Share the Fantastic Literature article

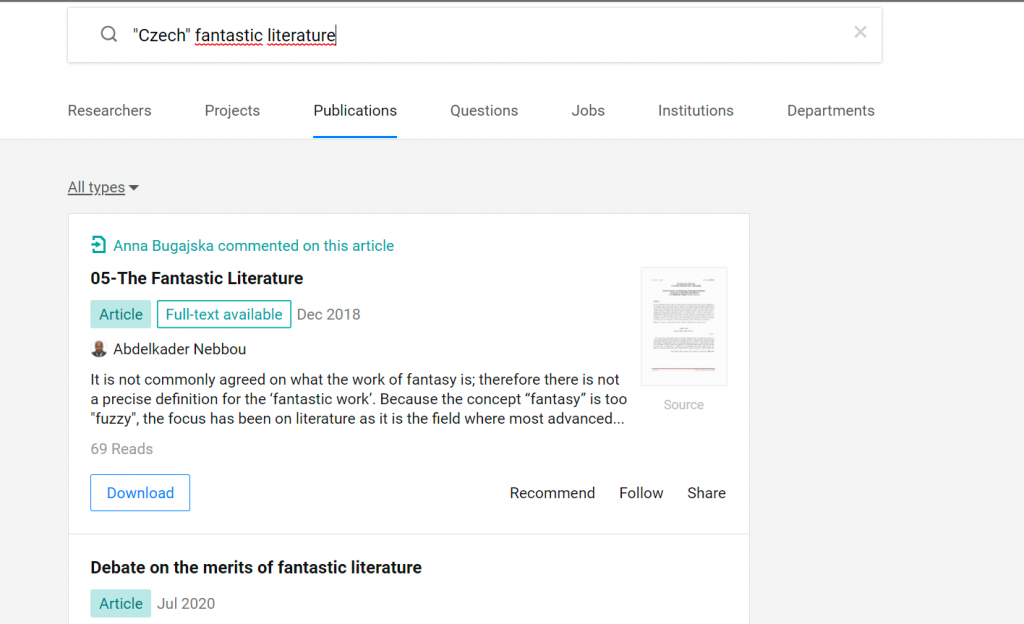[706, 493]
